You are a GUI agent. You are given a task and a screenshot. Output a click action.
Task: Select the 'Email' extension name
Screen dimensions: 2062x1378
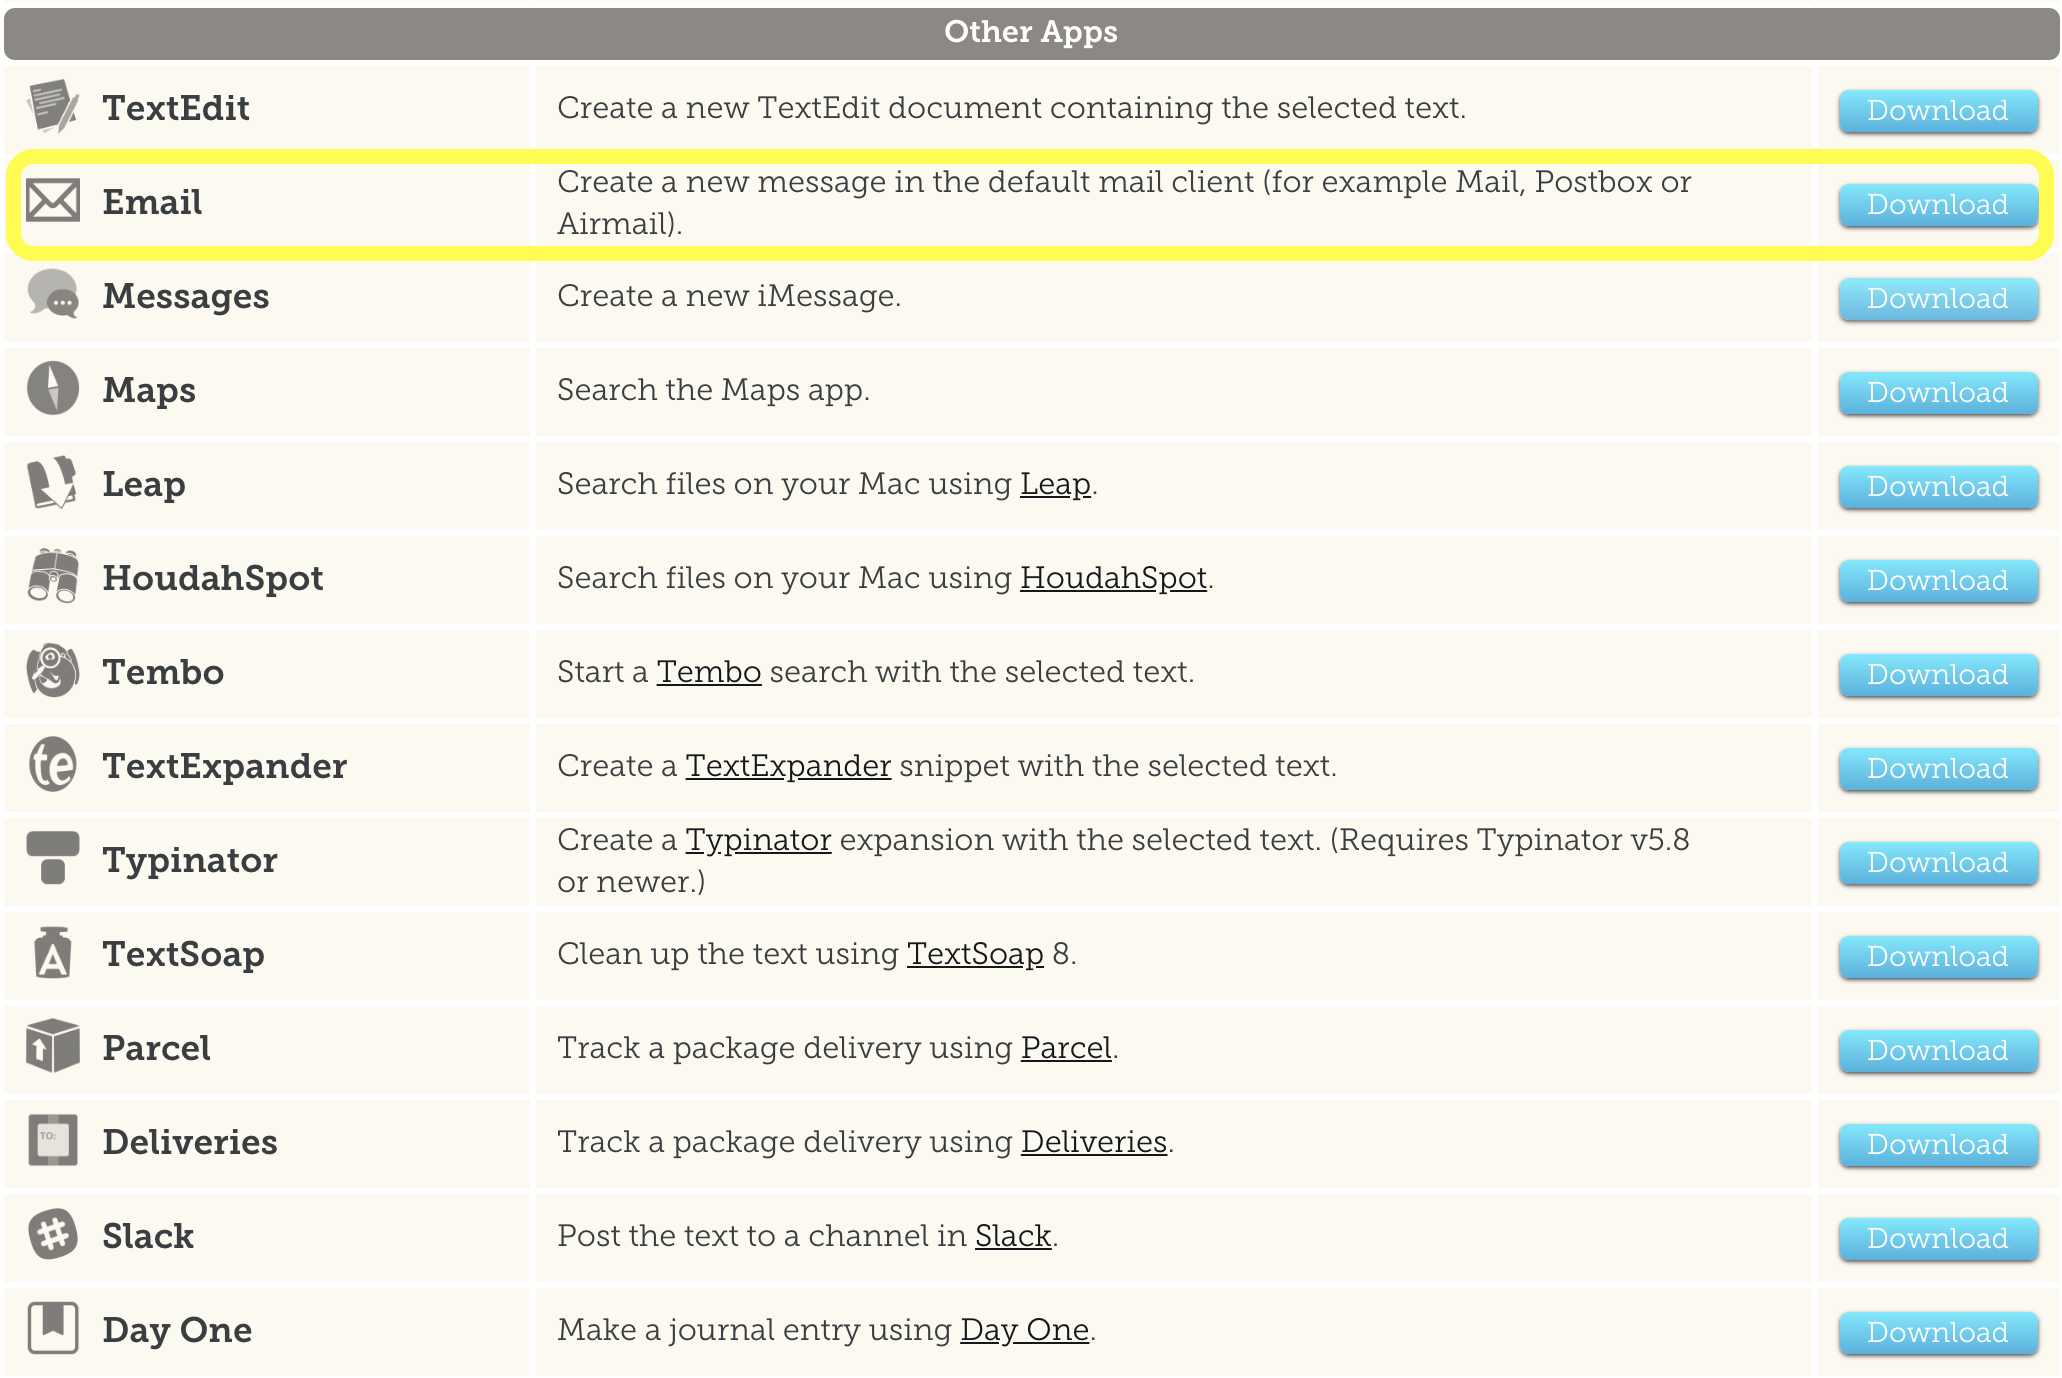[x=152, y=202]
